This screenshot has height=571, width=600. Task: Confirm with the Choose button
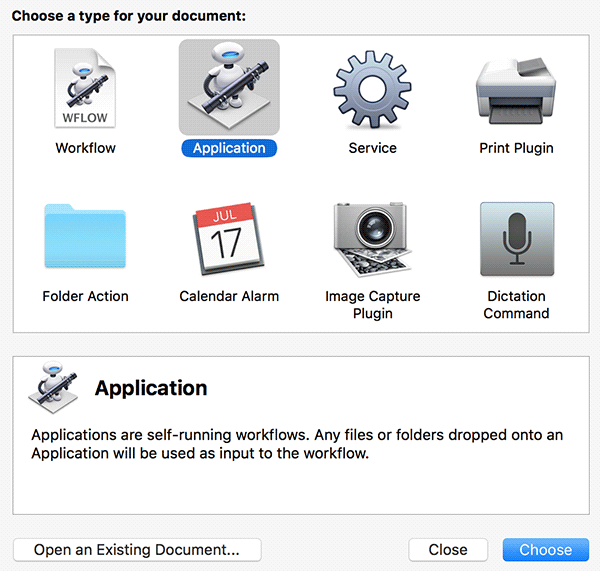546,550
